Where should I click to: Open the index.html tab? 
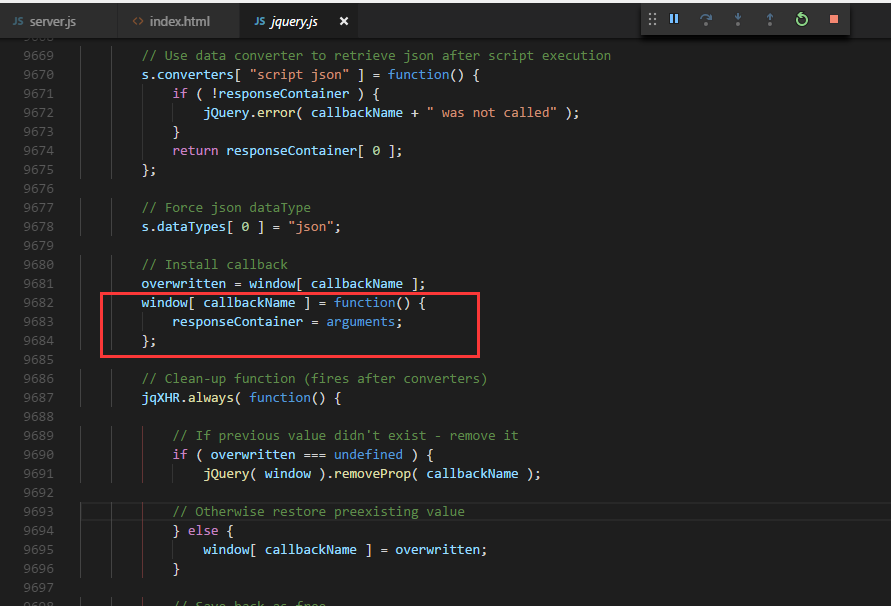pyautogui.click(x=172, y=21)
